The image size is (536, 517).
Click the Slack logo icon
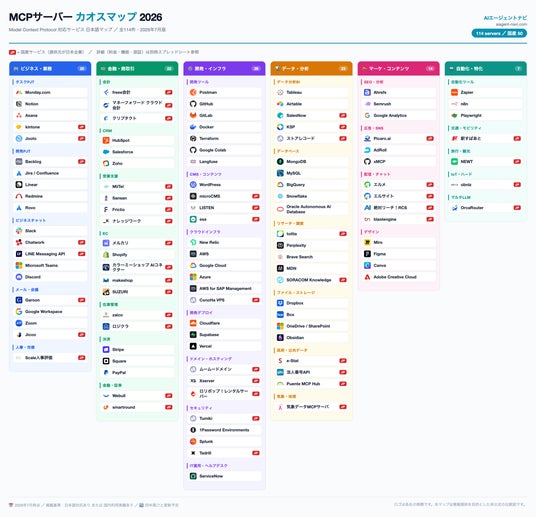coord(19,231)
